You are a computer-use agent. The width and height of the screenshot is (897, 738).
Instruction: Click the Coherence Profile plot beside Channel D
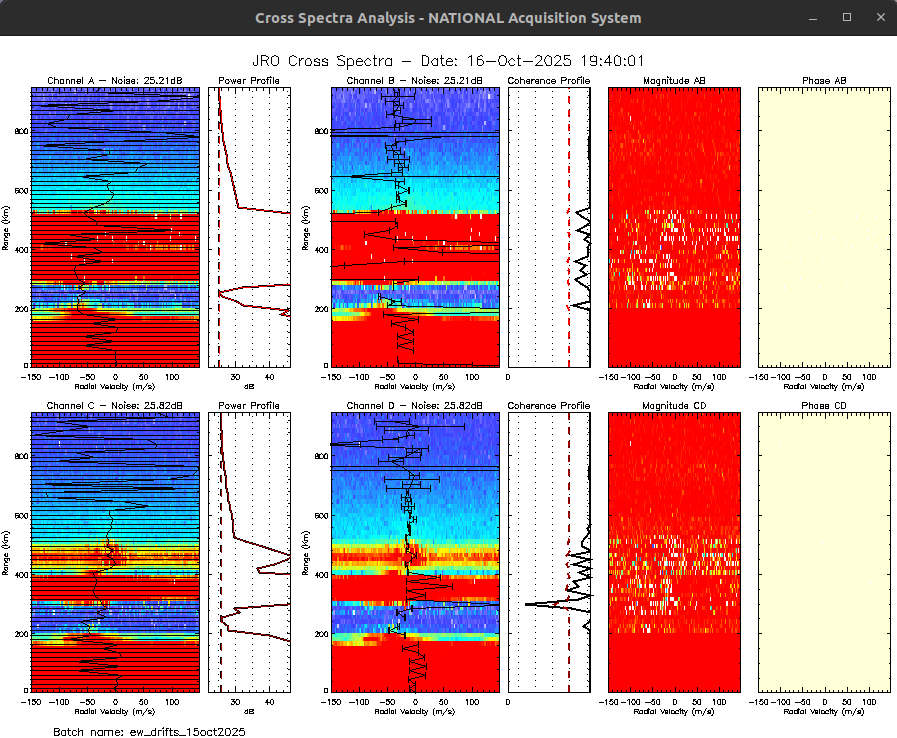[x=549, y=552]
